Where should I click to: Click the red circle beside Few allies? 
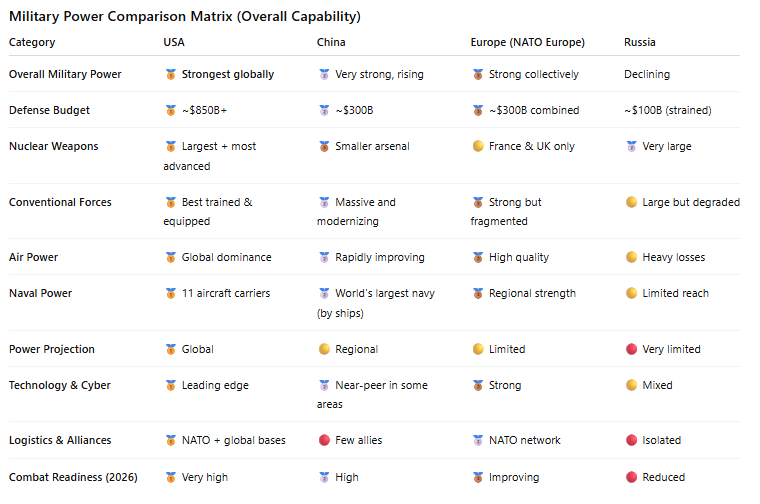pyautogui.click(x=324, y=440)
